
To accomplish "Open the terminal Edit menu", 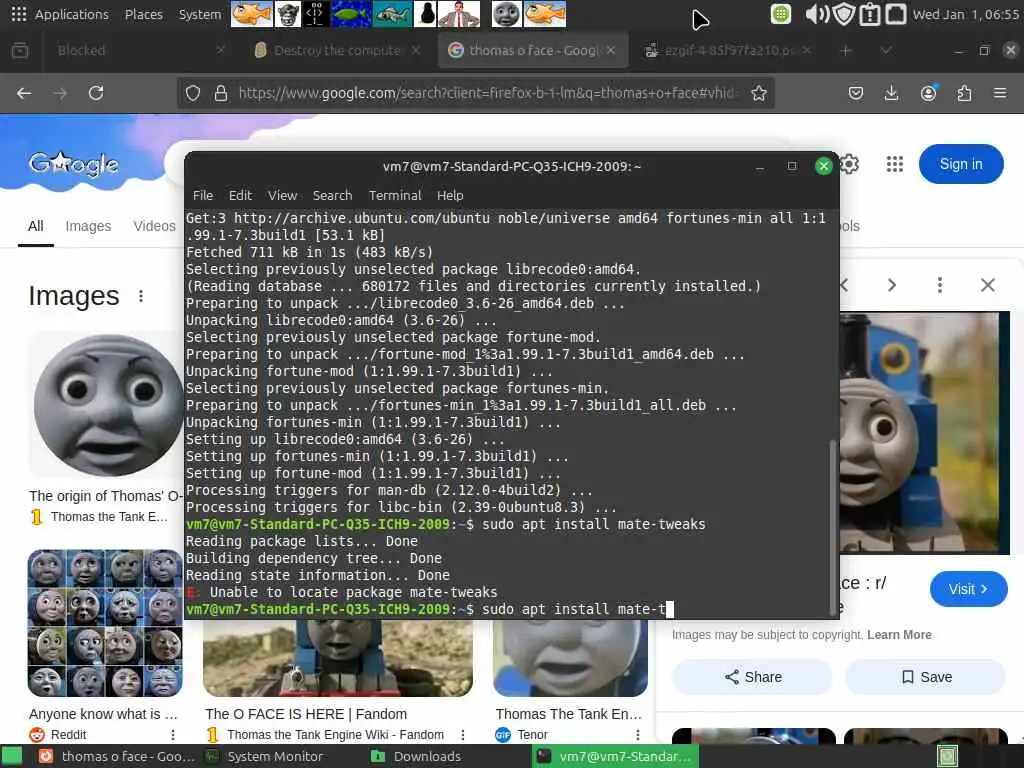I will pos(240,195).
